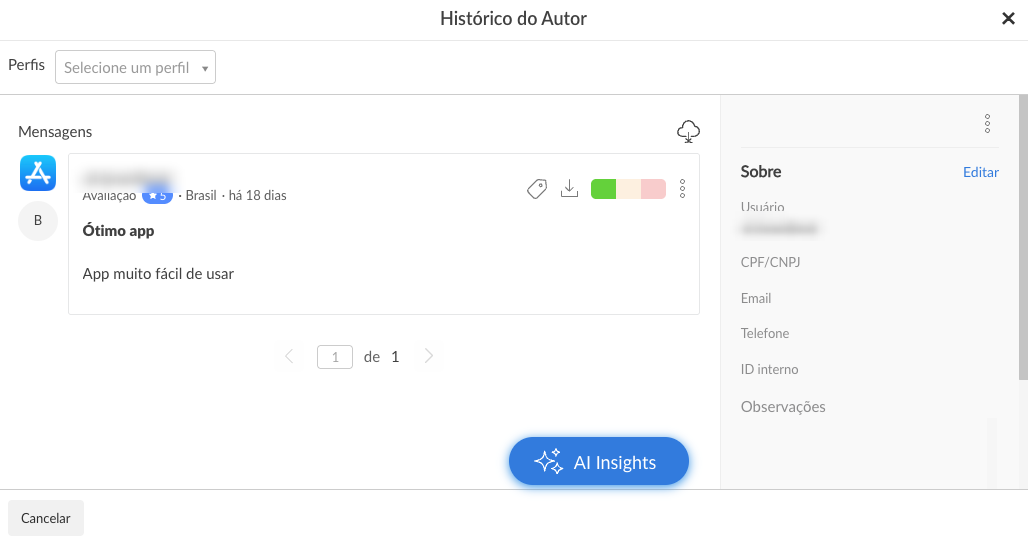Click the tag icon on the review
The height and width of the screenshot is (543, 1028).
pos(537,189)
